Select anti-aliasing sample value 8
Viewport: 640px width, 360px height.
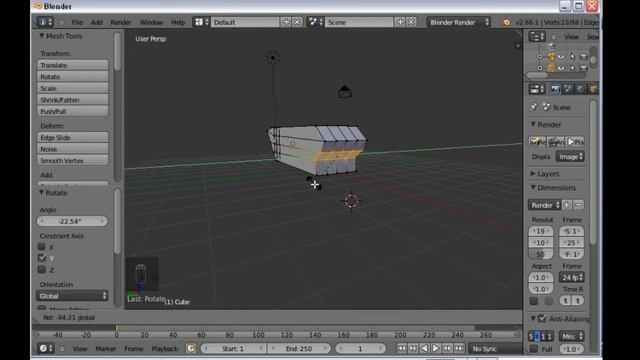click(538, 336)
